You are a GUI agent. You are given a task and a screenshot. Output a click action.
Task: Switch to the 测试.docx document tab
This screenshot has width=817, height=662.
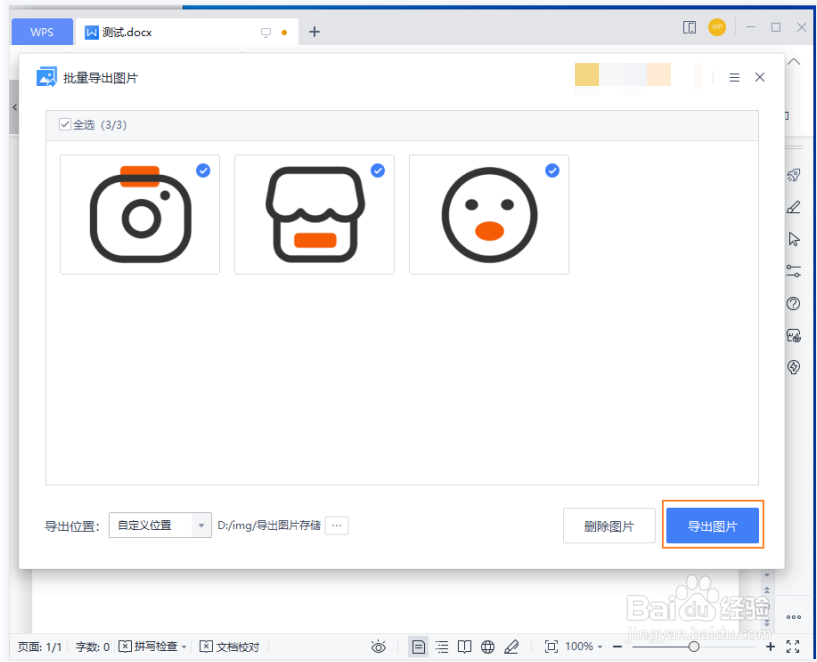(x=187, y=32)
